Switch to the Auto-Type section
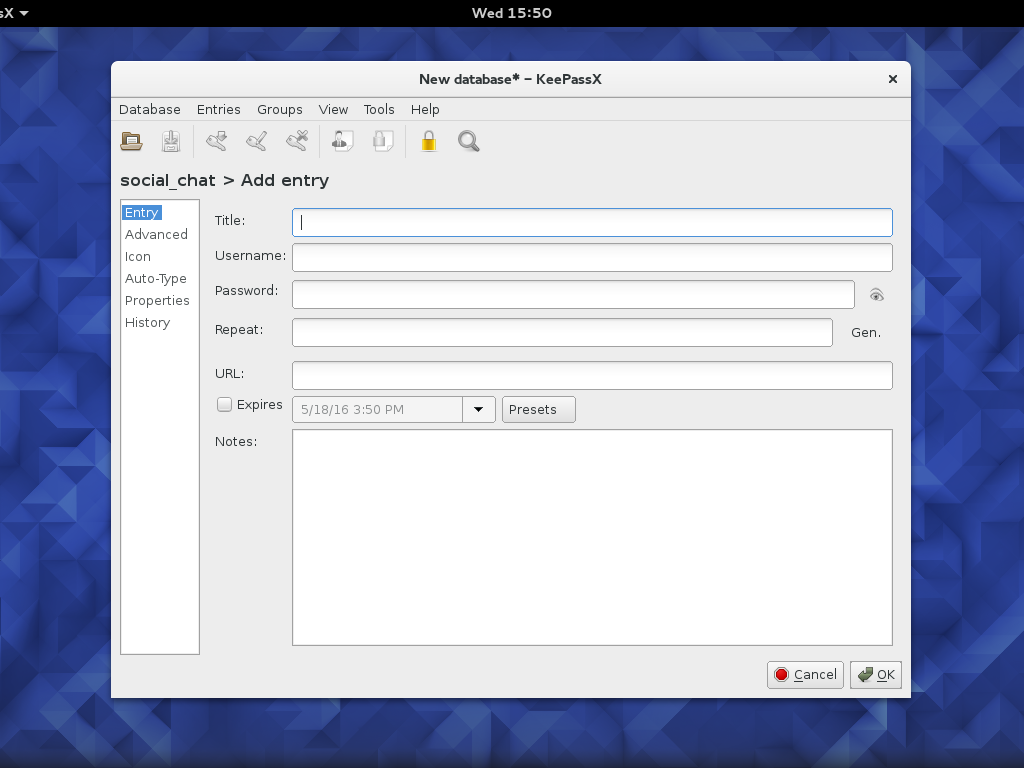 coord(155,278)
